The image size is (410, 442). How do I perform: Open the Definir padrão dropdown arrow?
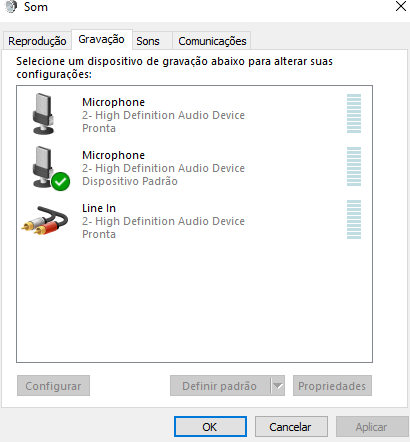click(277, 386)
